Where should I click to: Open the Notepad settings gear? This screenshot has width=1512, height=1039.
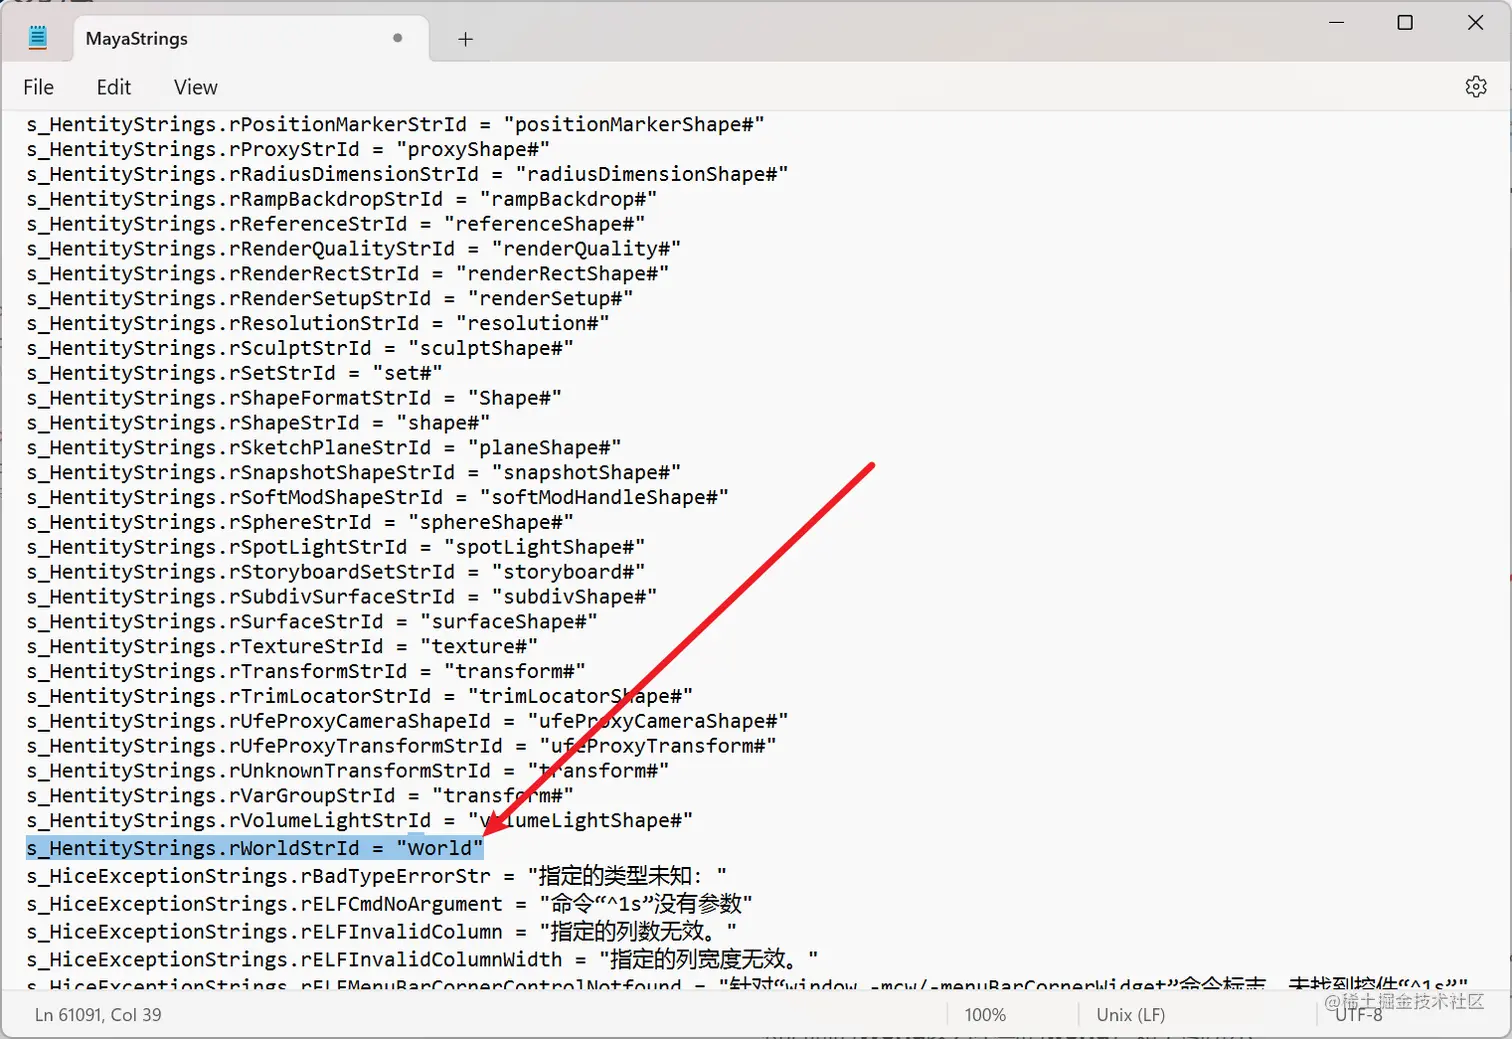click(1476, 87)
